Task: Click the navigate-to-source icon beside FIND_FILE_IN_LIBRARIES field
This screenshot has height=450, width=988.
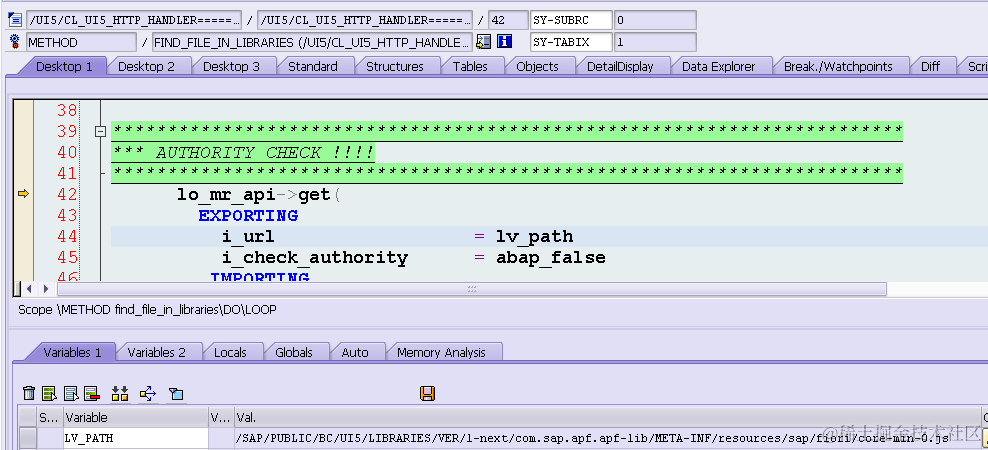Action: pos(483,42)
